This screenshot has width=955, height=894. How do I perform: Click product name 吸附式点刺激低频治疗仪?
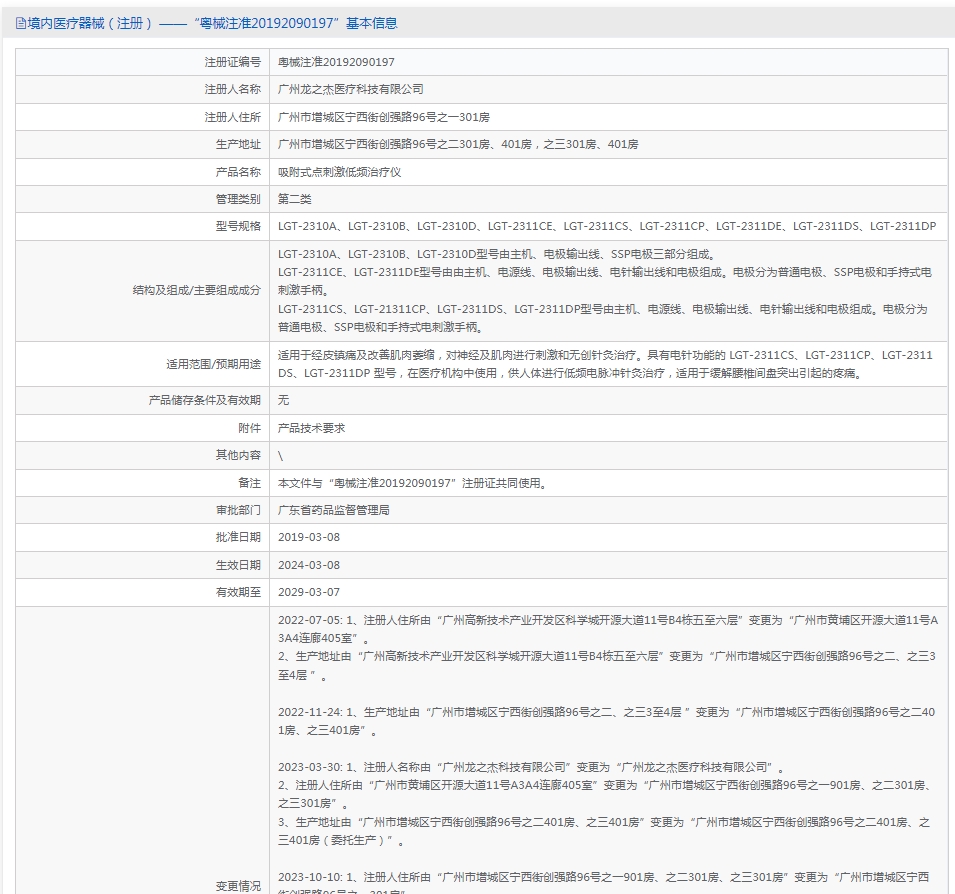[339, 172]
